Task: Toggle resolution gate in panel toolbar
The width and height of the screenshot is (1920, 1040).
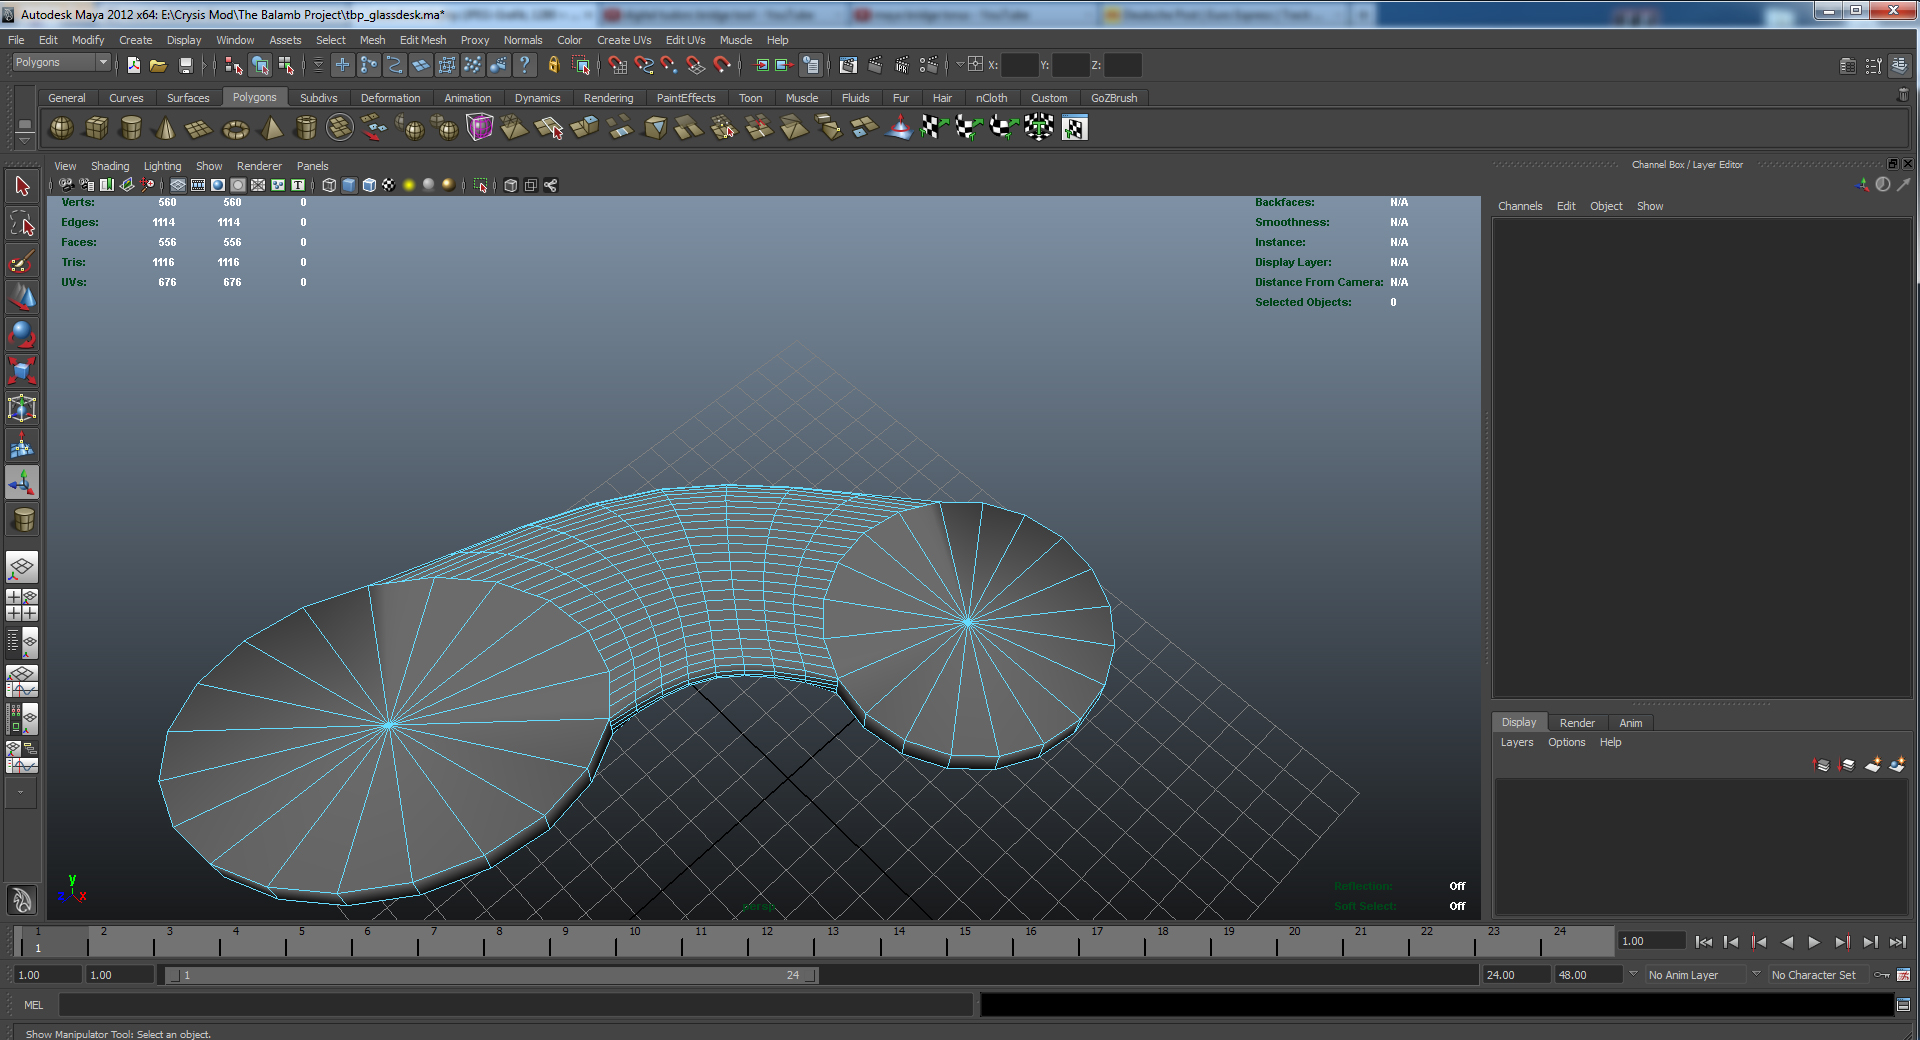Action: coord(218,185)
